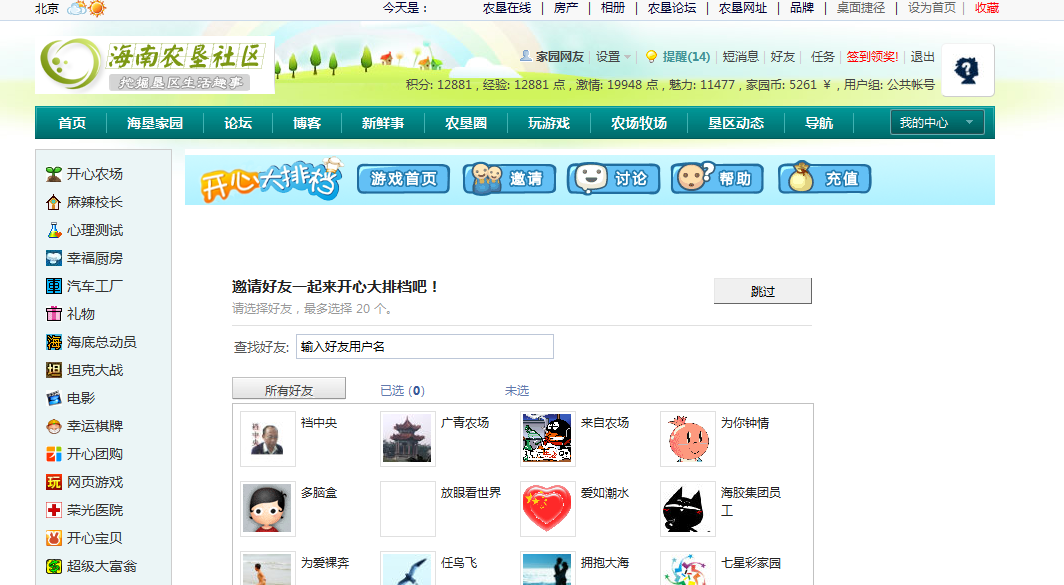Open 海垦家园 navigation item

pyautogui.click(x=155, y=123)
